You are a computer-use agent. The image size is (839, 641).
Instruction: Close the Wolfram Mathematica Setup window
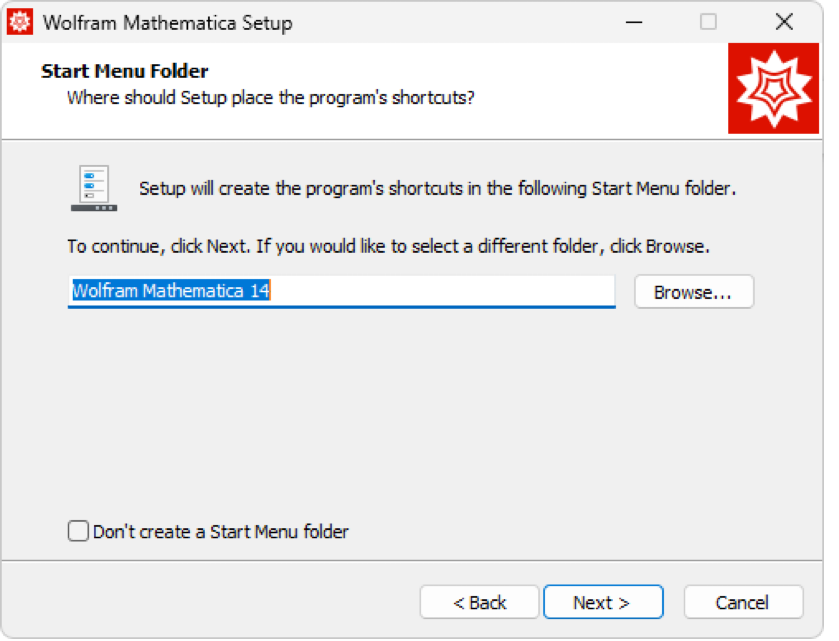pyautogui.click(x=784, y=22)
